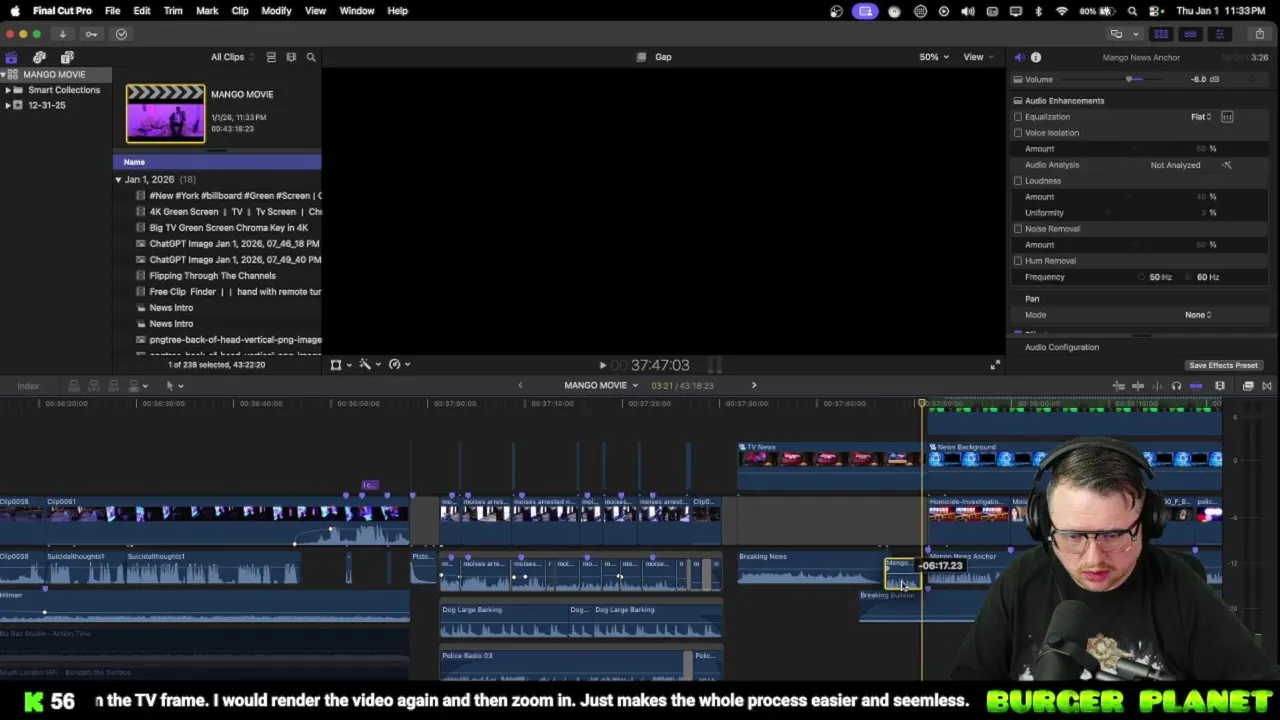Collapse the MANGO MOVIE library tree
This screenshot has height=720, width=1280.
[x=4, y=75]
